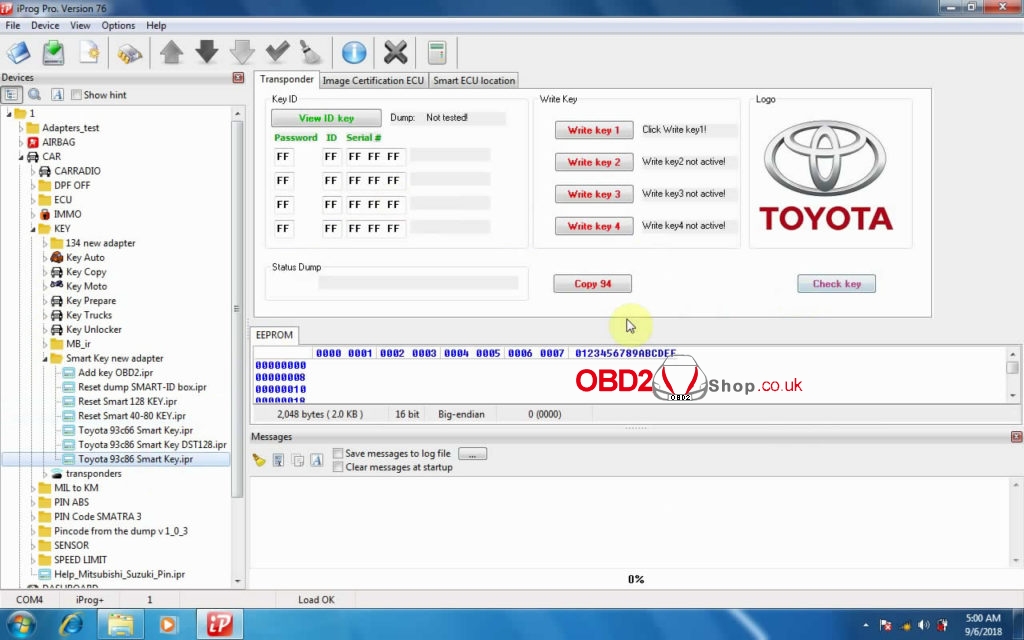Select Help_Mitsubishi_Suzuki_Pin.ipr in tree
This screenshot has height=640, width=1024.
(120, 574)
